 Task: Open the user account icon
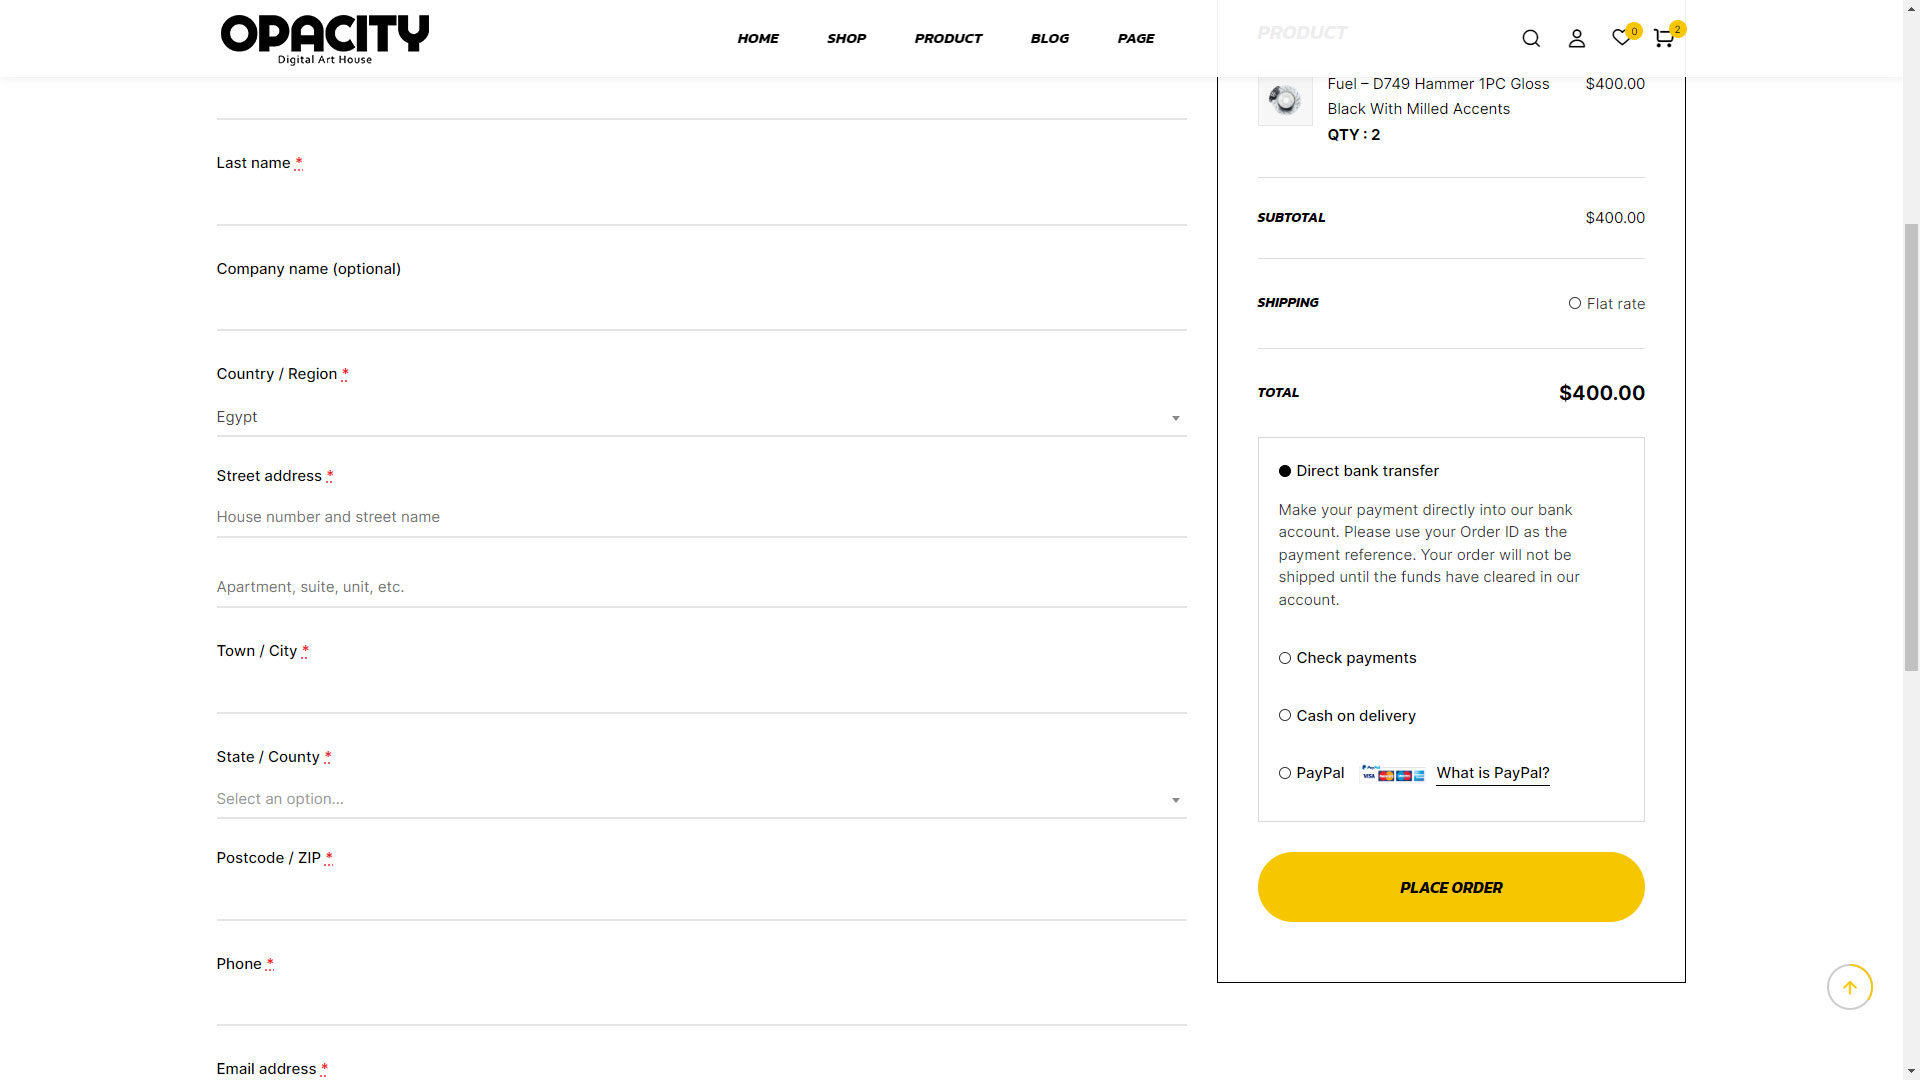click(1577, 38)
